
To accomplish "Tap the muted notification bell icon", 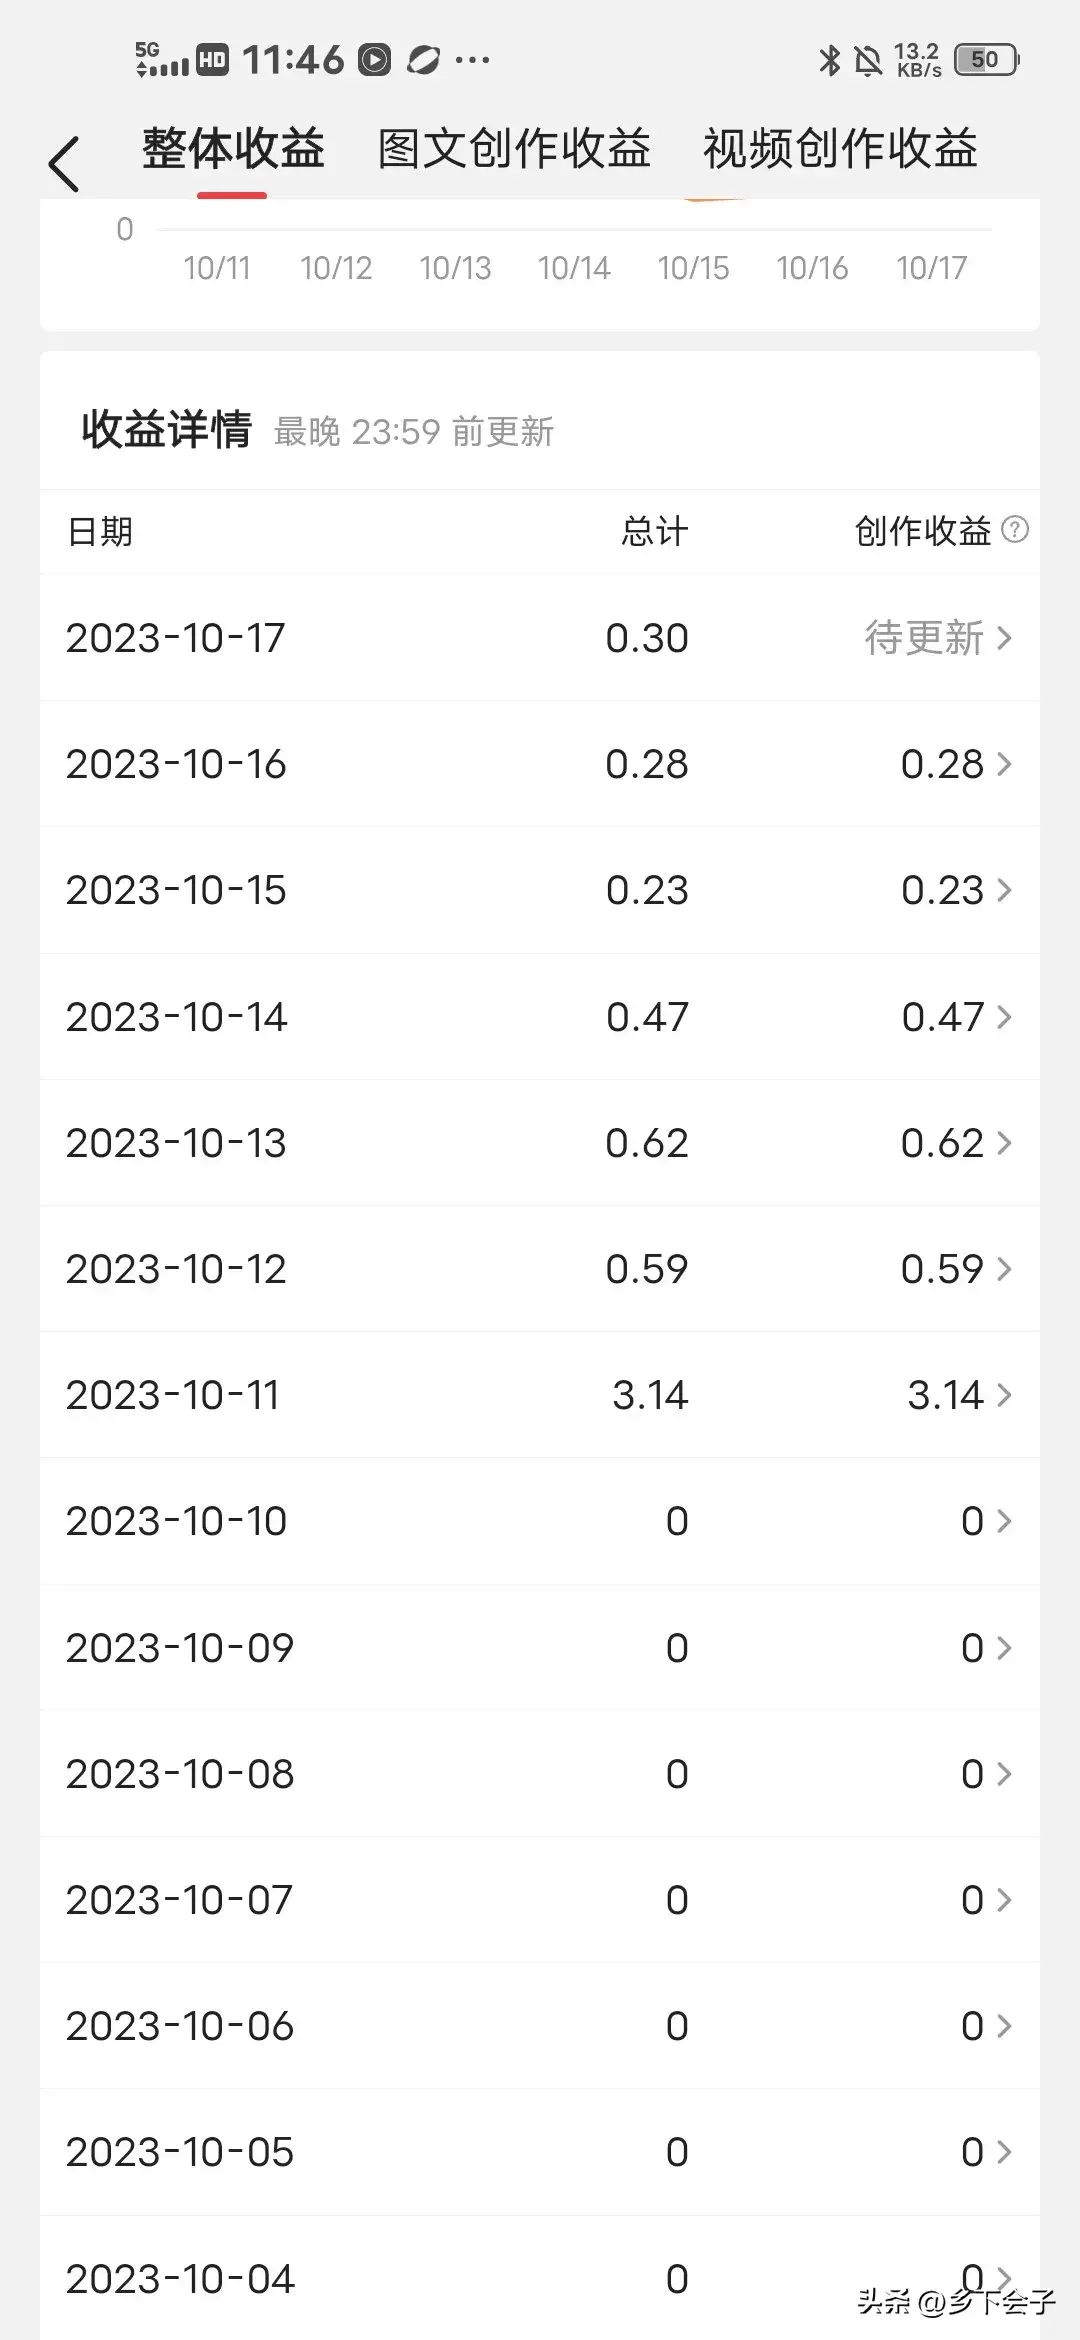I will click(868, 61).
